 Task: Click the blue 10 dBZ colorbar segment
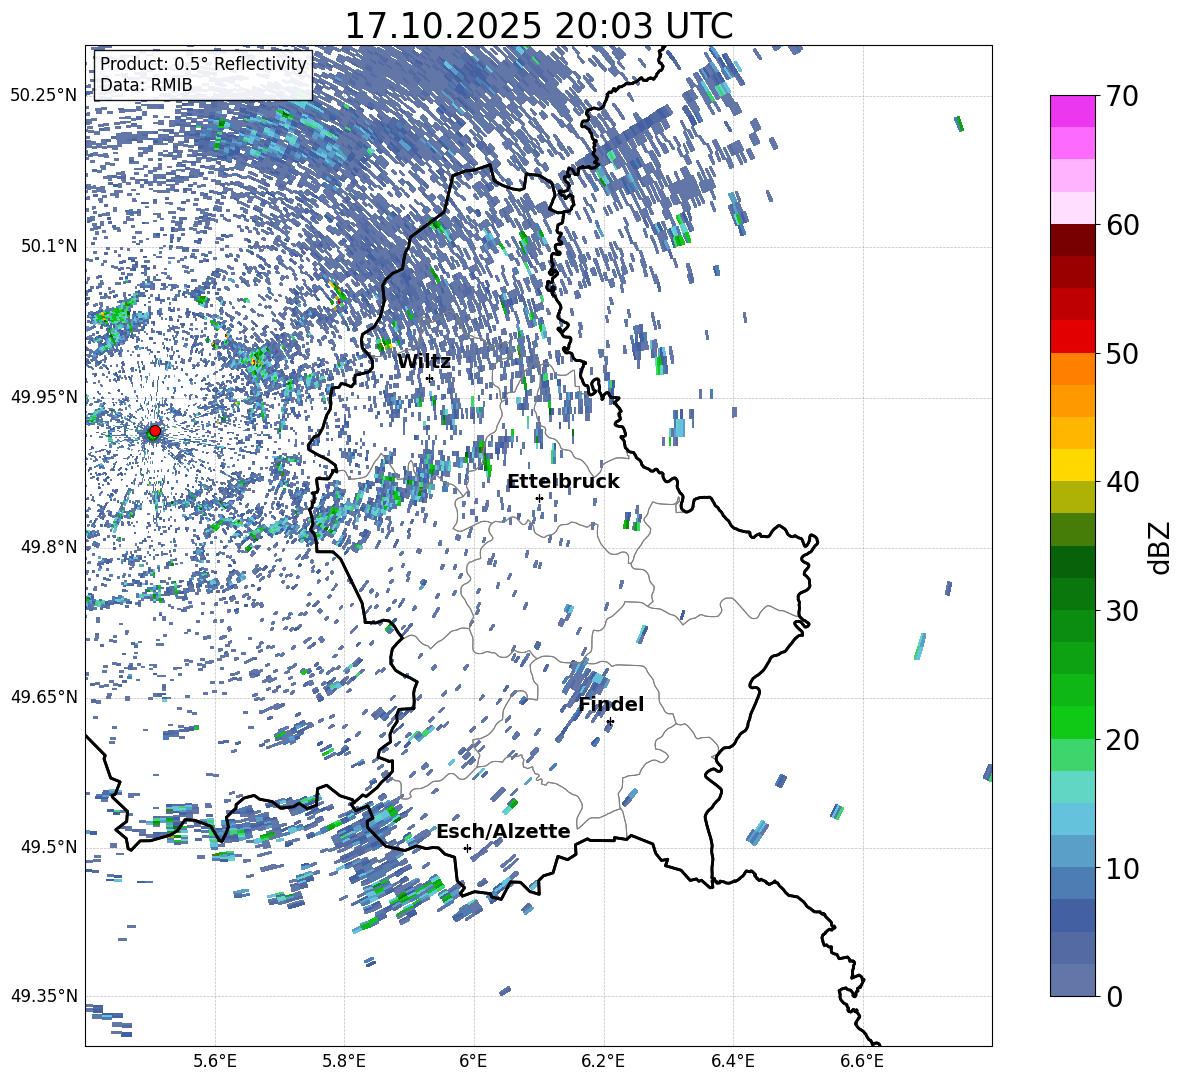[1072, 852]
